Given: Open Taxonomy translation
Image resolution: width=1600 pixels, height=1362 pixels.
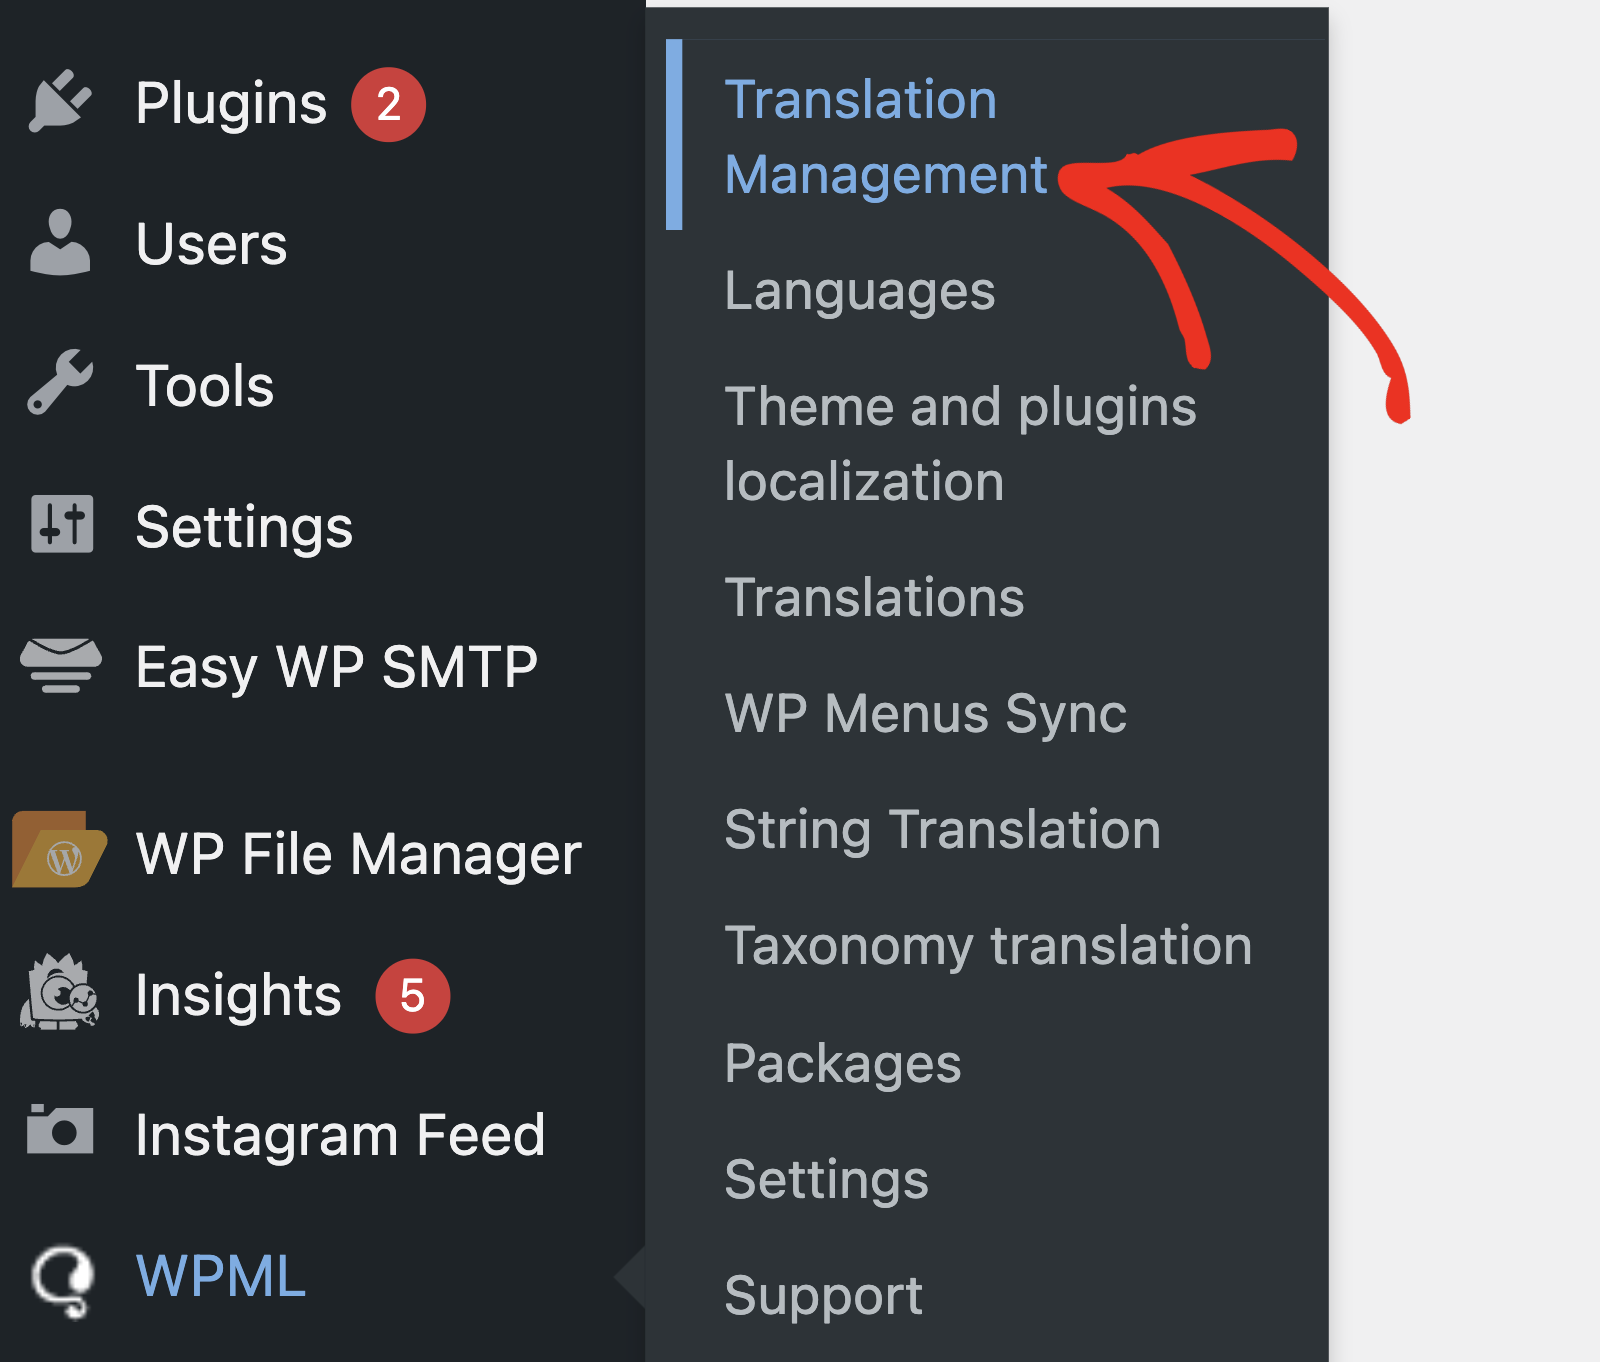Looking at the screenshot, I should (987, 945).
